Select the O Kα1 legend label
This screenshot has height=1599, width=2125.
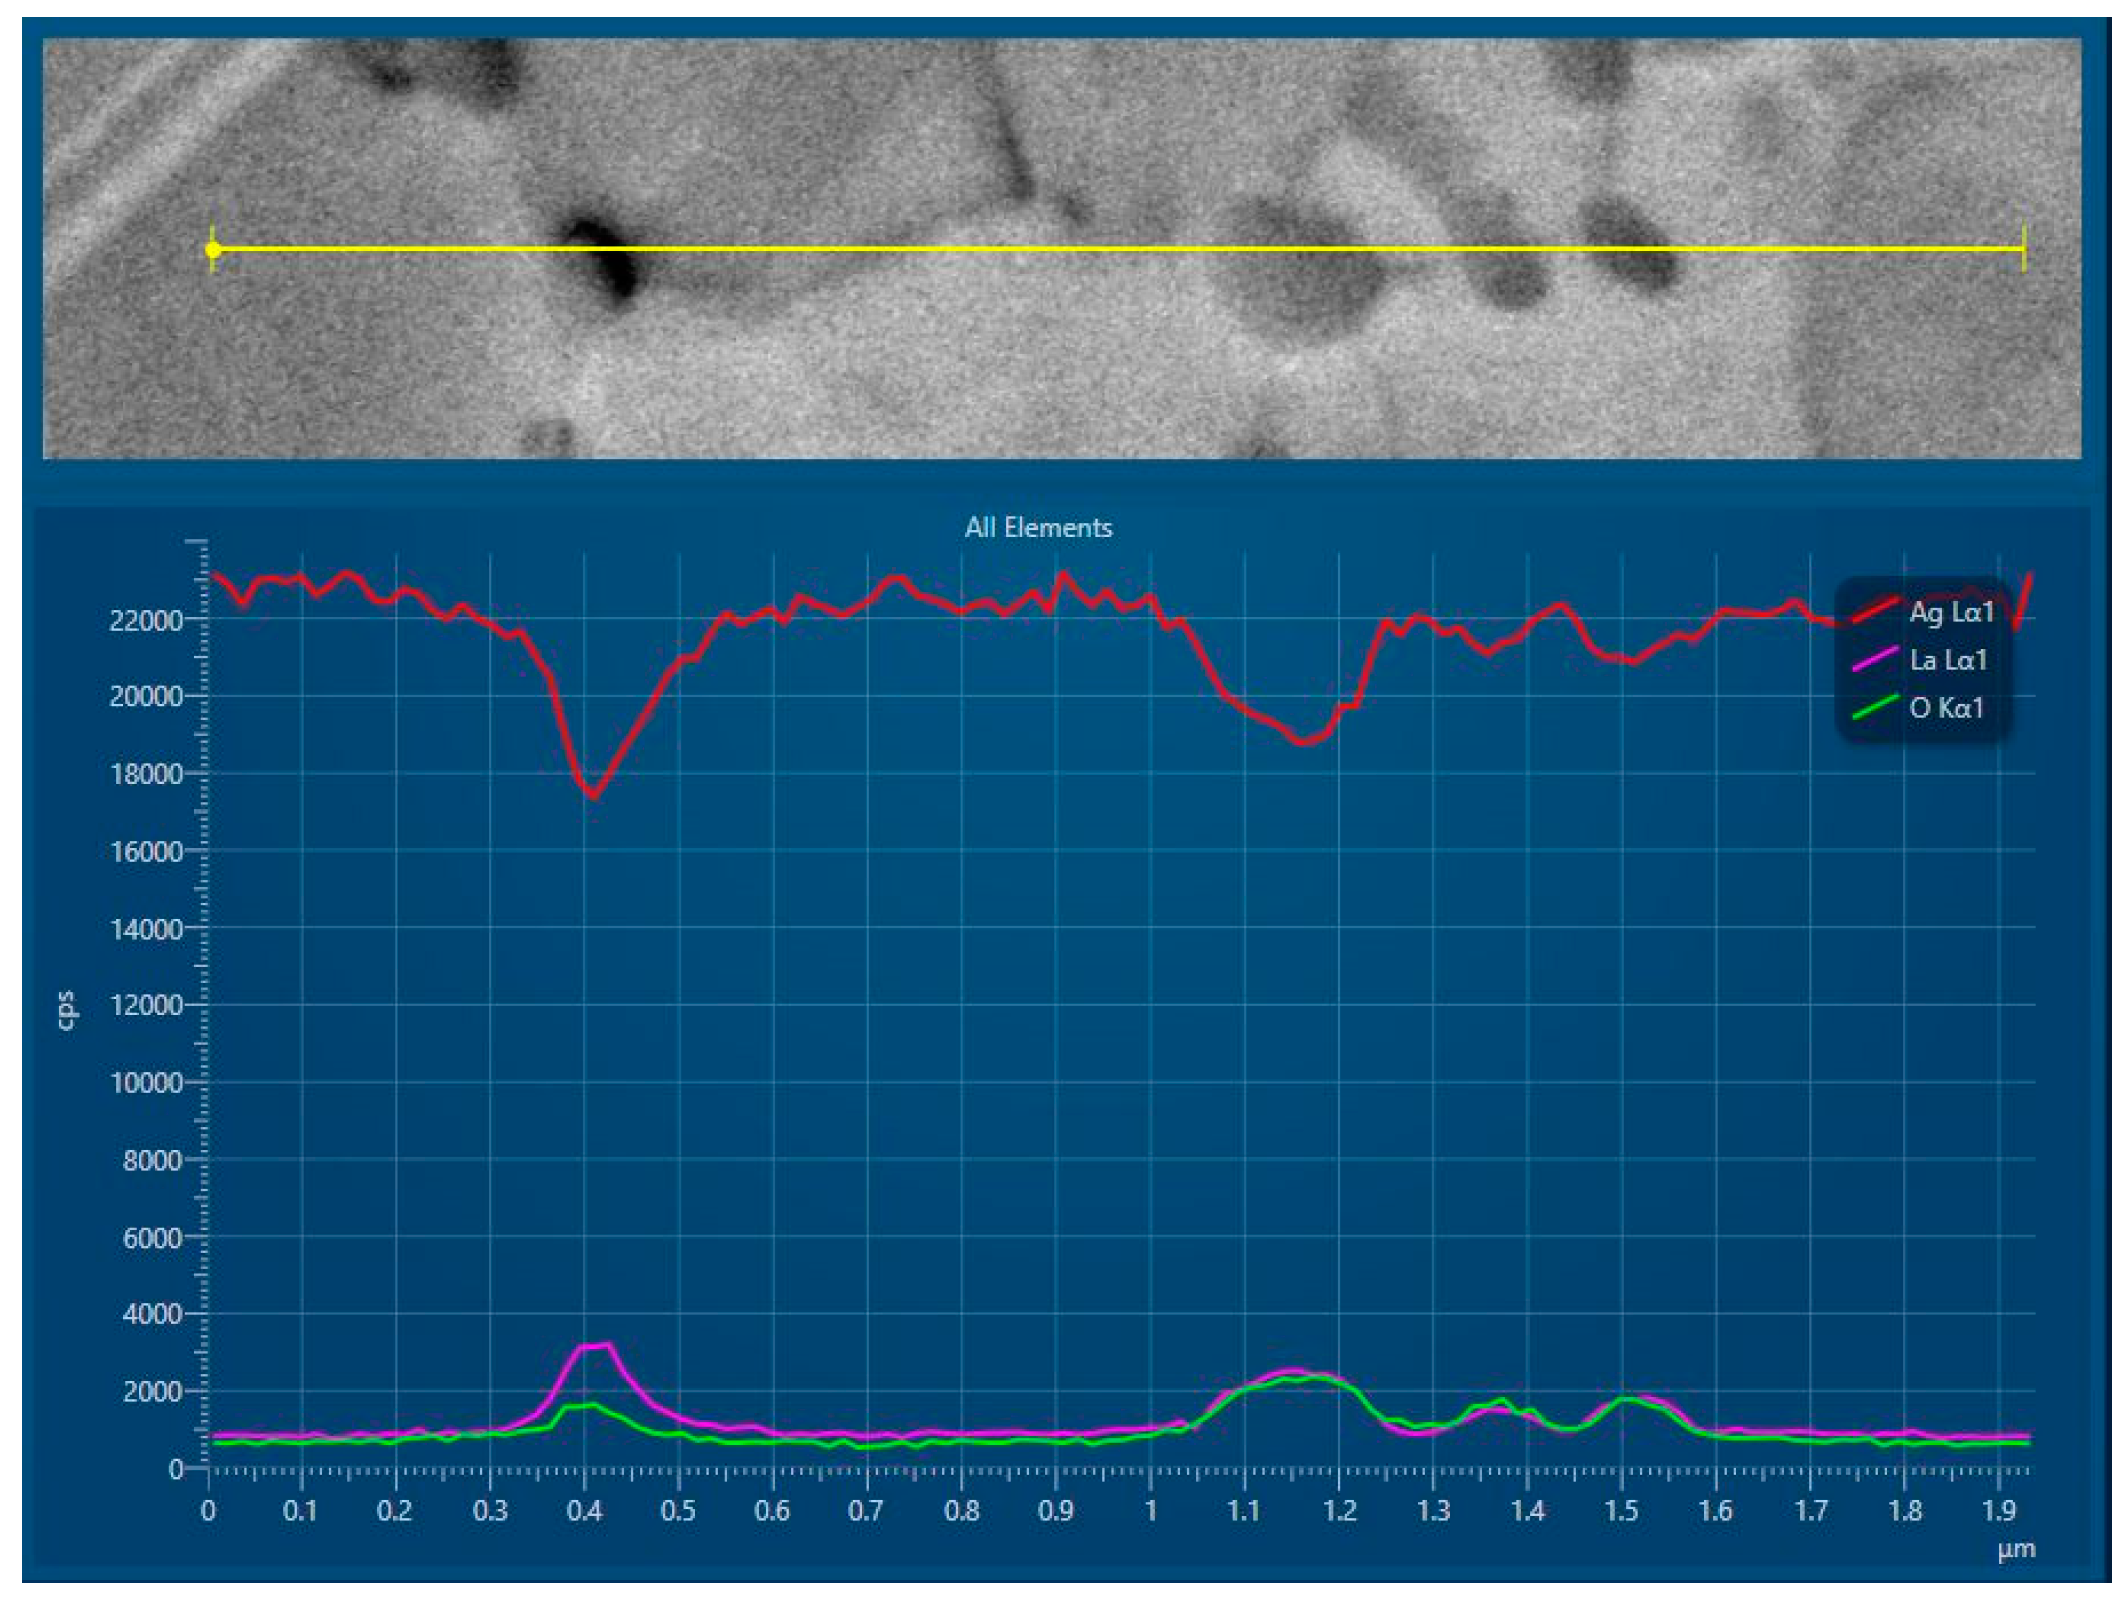[1946, 708]
